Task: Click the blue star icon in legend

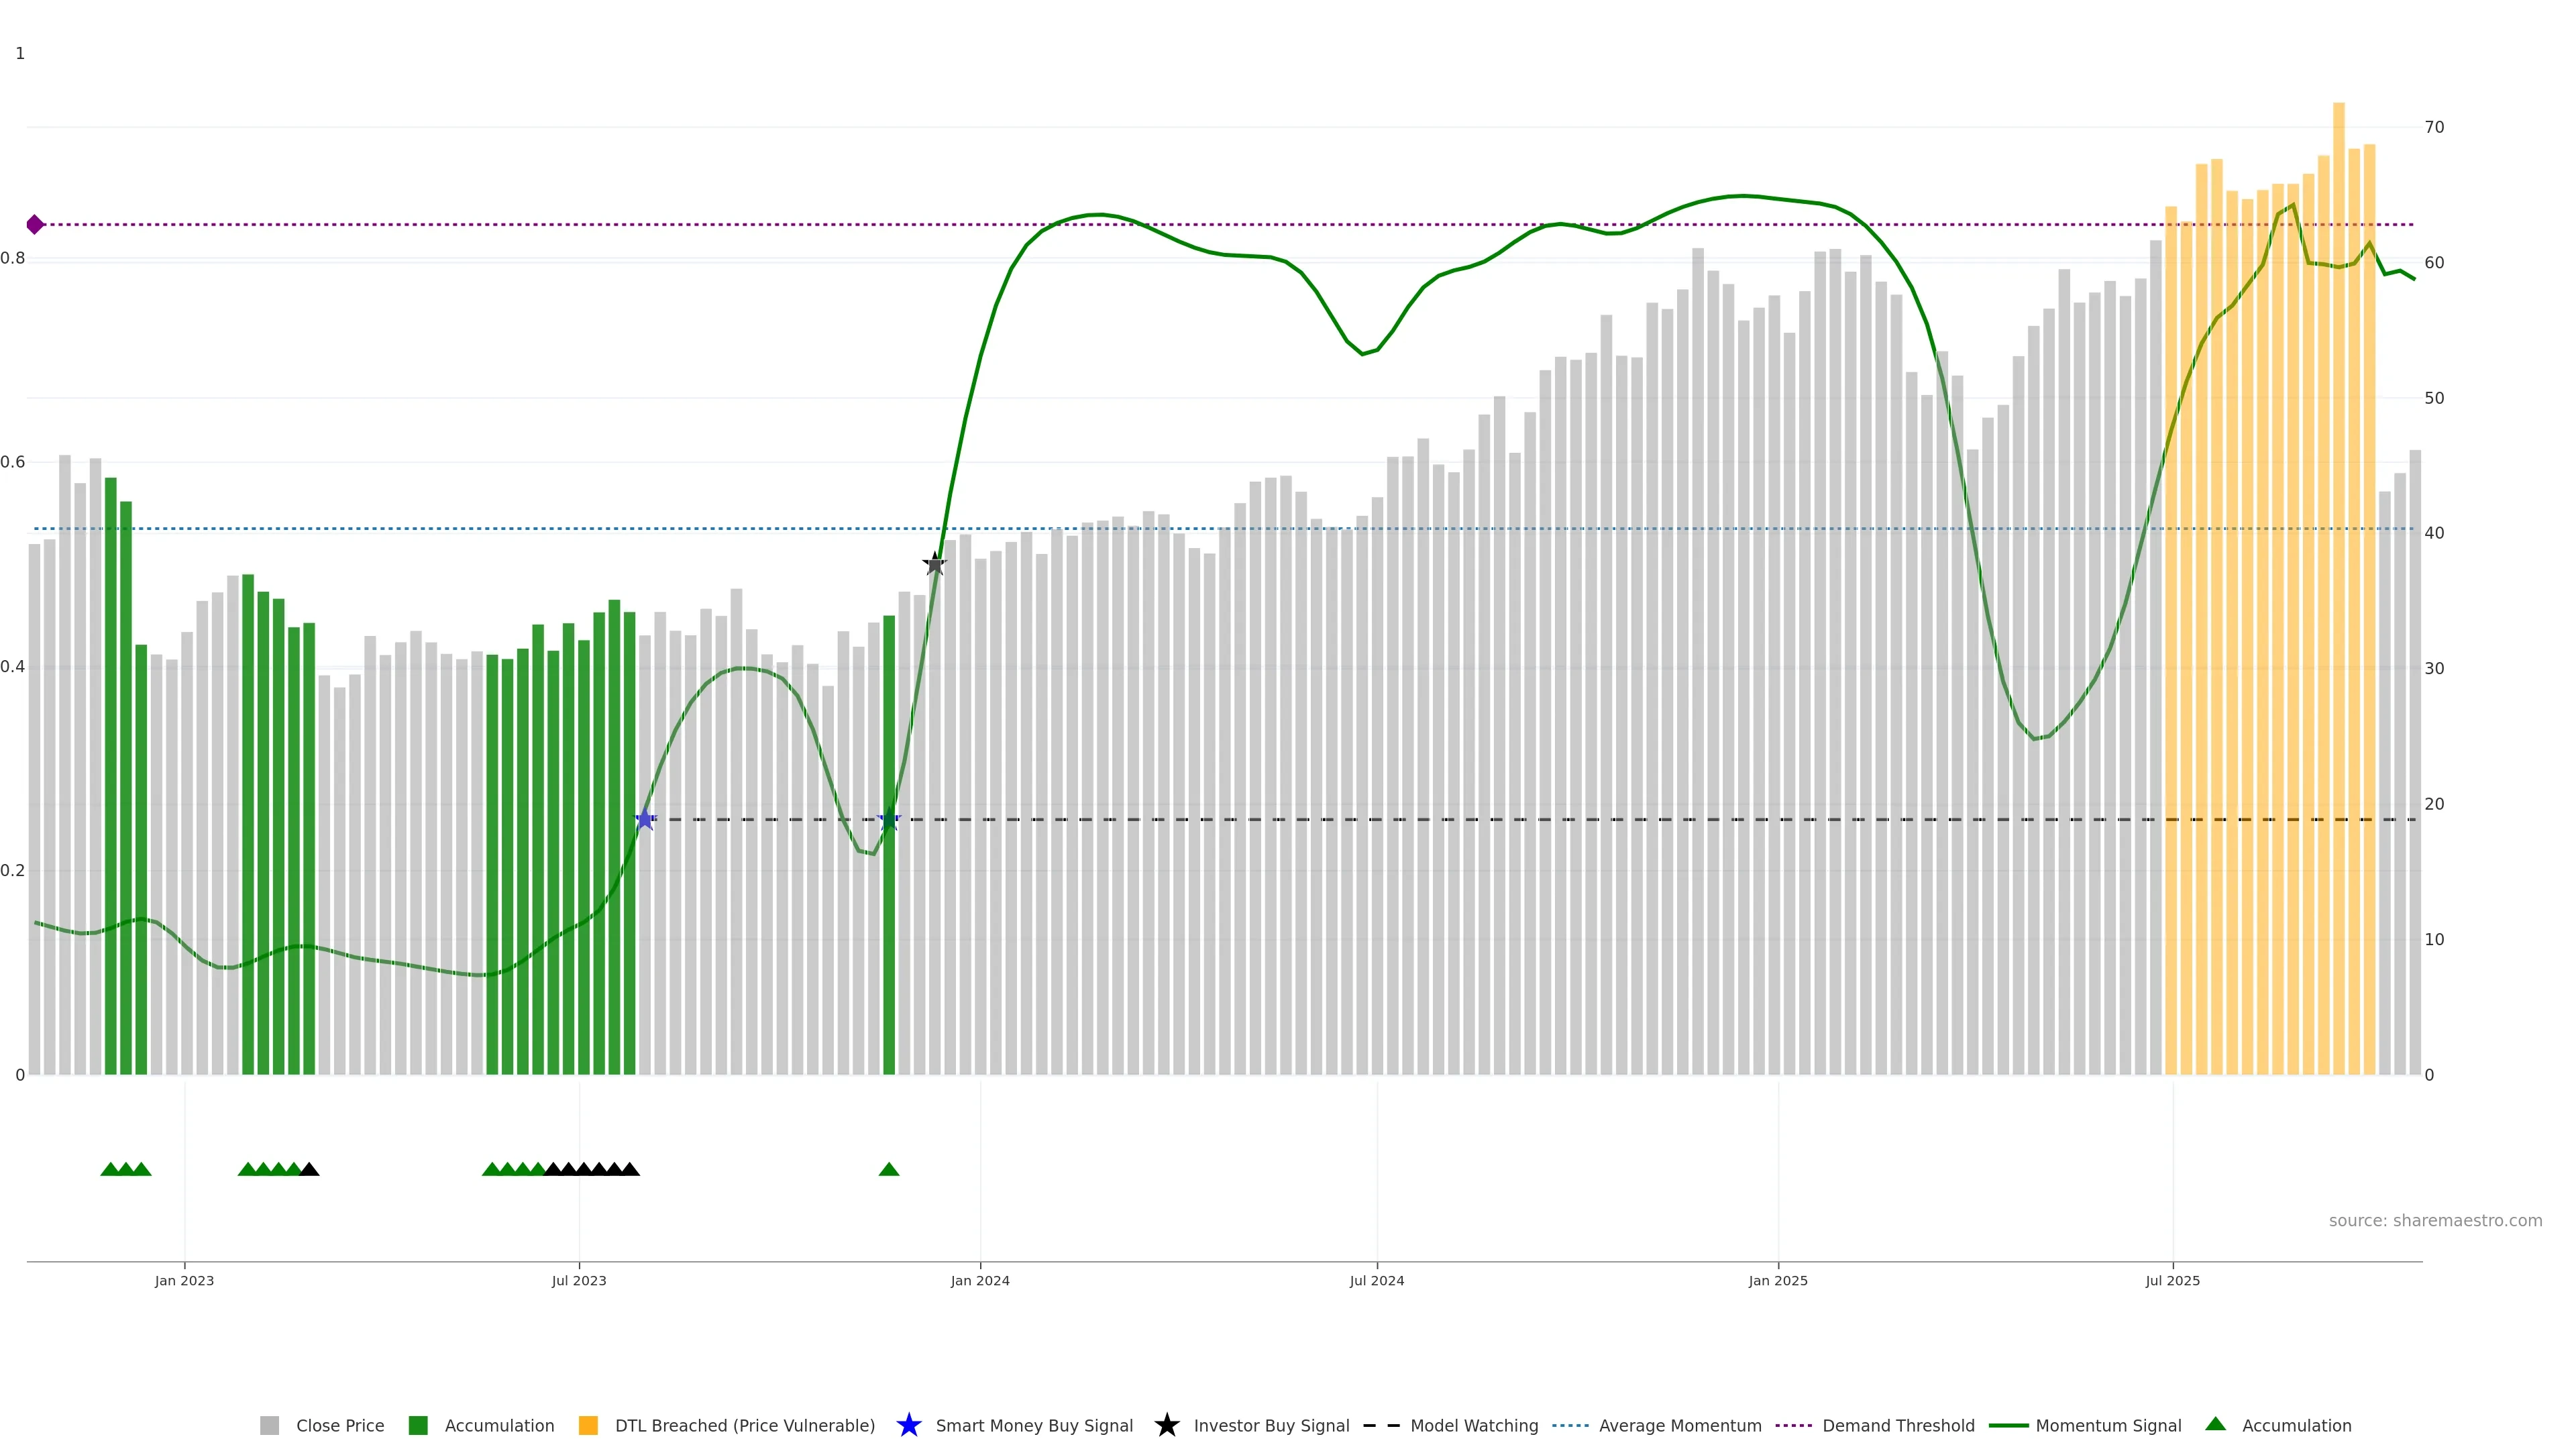Action: (908, 1425)
